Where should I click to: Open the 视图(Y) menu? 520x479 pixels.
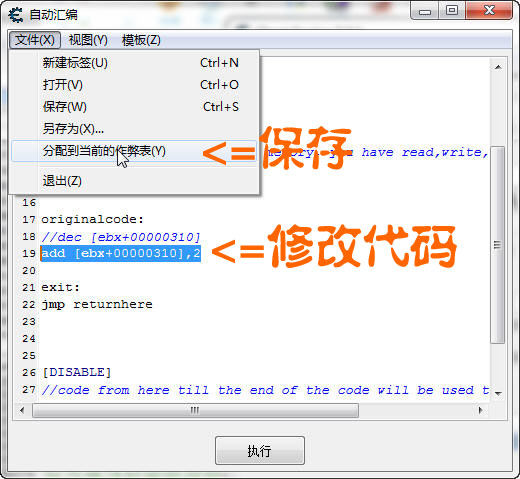point(88,40)
